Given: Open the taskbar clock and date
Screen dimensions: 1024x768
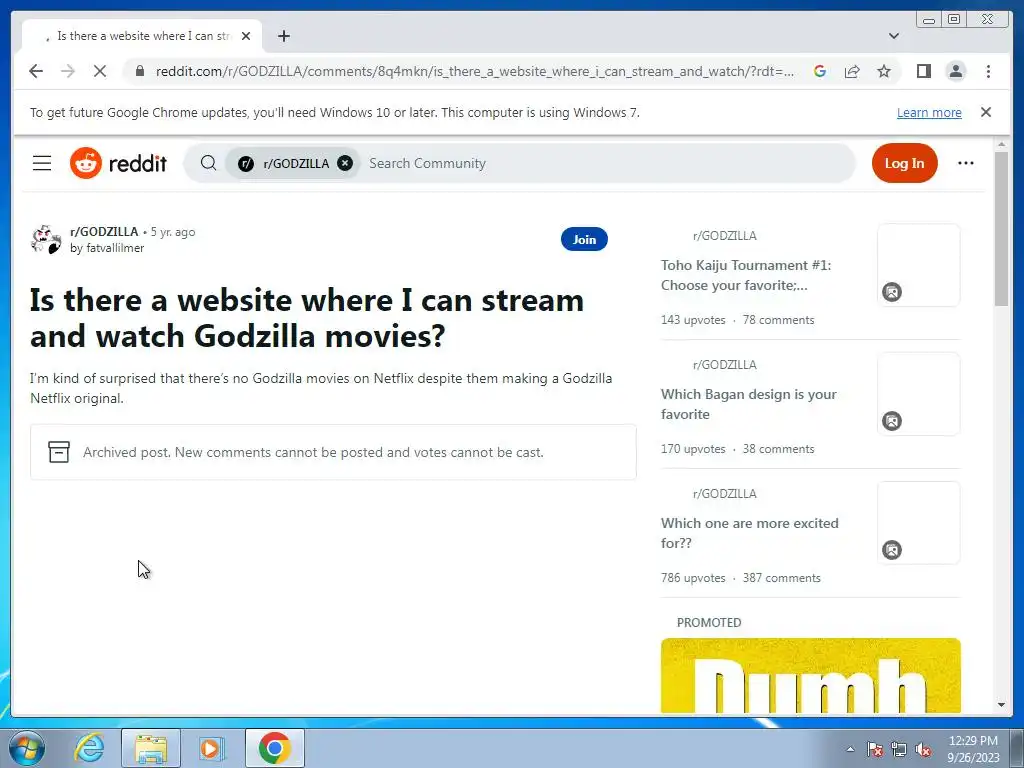Looking at the screenshot, I should 973,749.
